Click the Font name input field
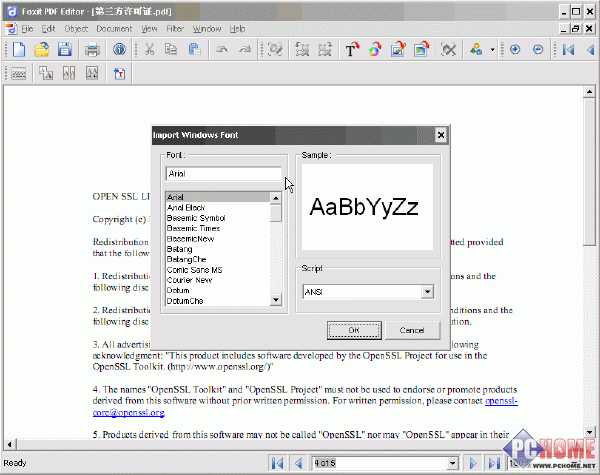 pyautogui.click(x=224, y=174)
